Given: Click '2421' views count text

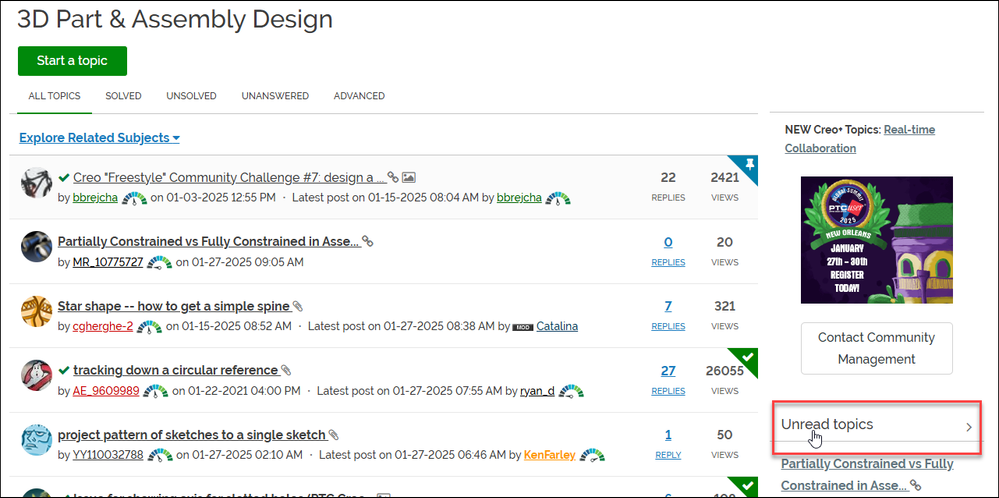Looking at the screenshot, I should tap(725, 178).
